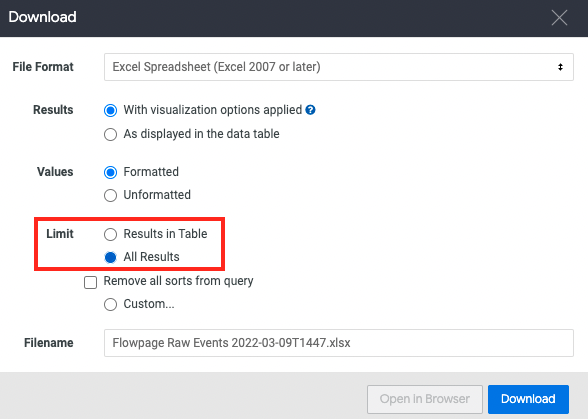This screenshot has height=419, width=588.
Task: Select As displayed in the data table
Action: click(x=110, y=134)
